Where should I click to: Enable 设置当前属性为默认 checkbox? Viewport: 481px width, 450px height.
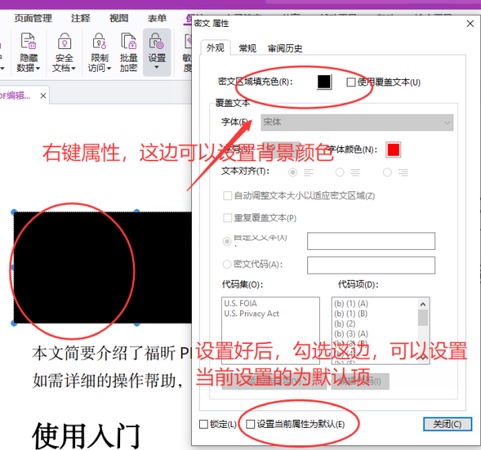pyautogui.click(x=250, y=424)
